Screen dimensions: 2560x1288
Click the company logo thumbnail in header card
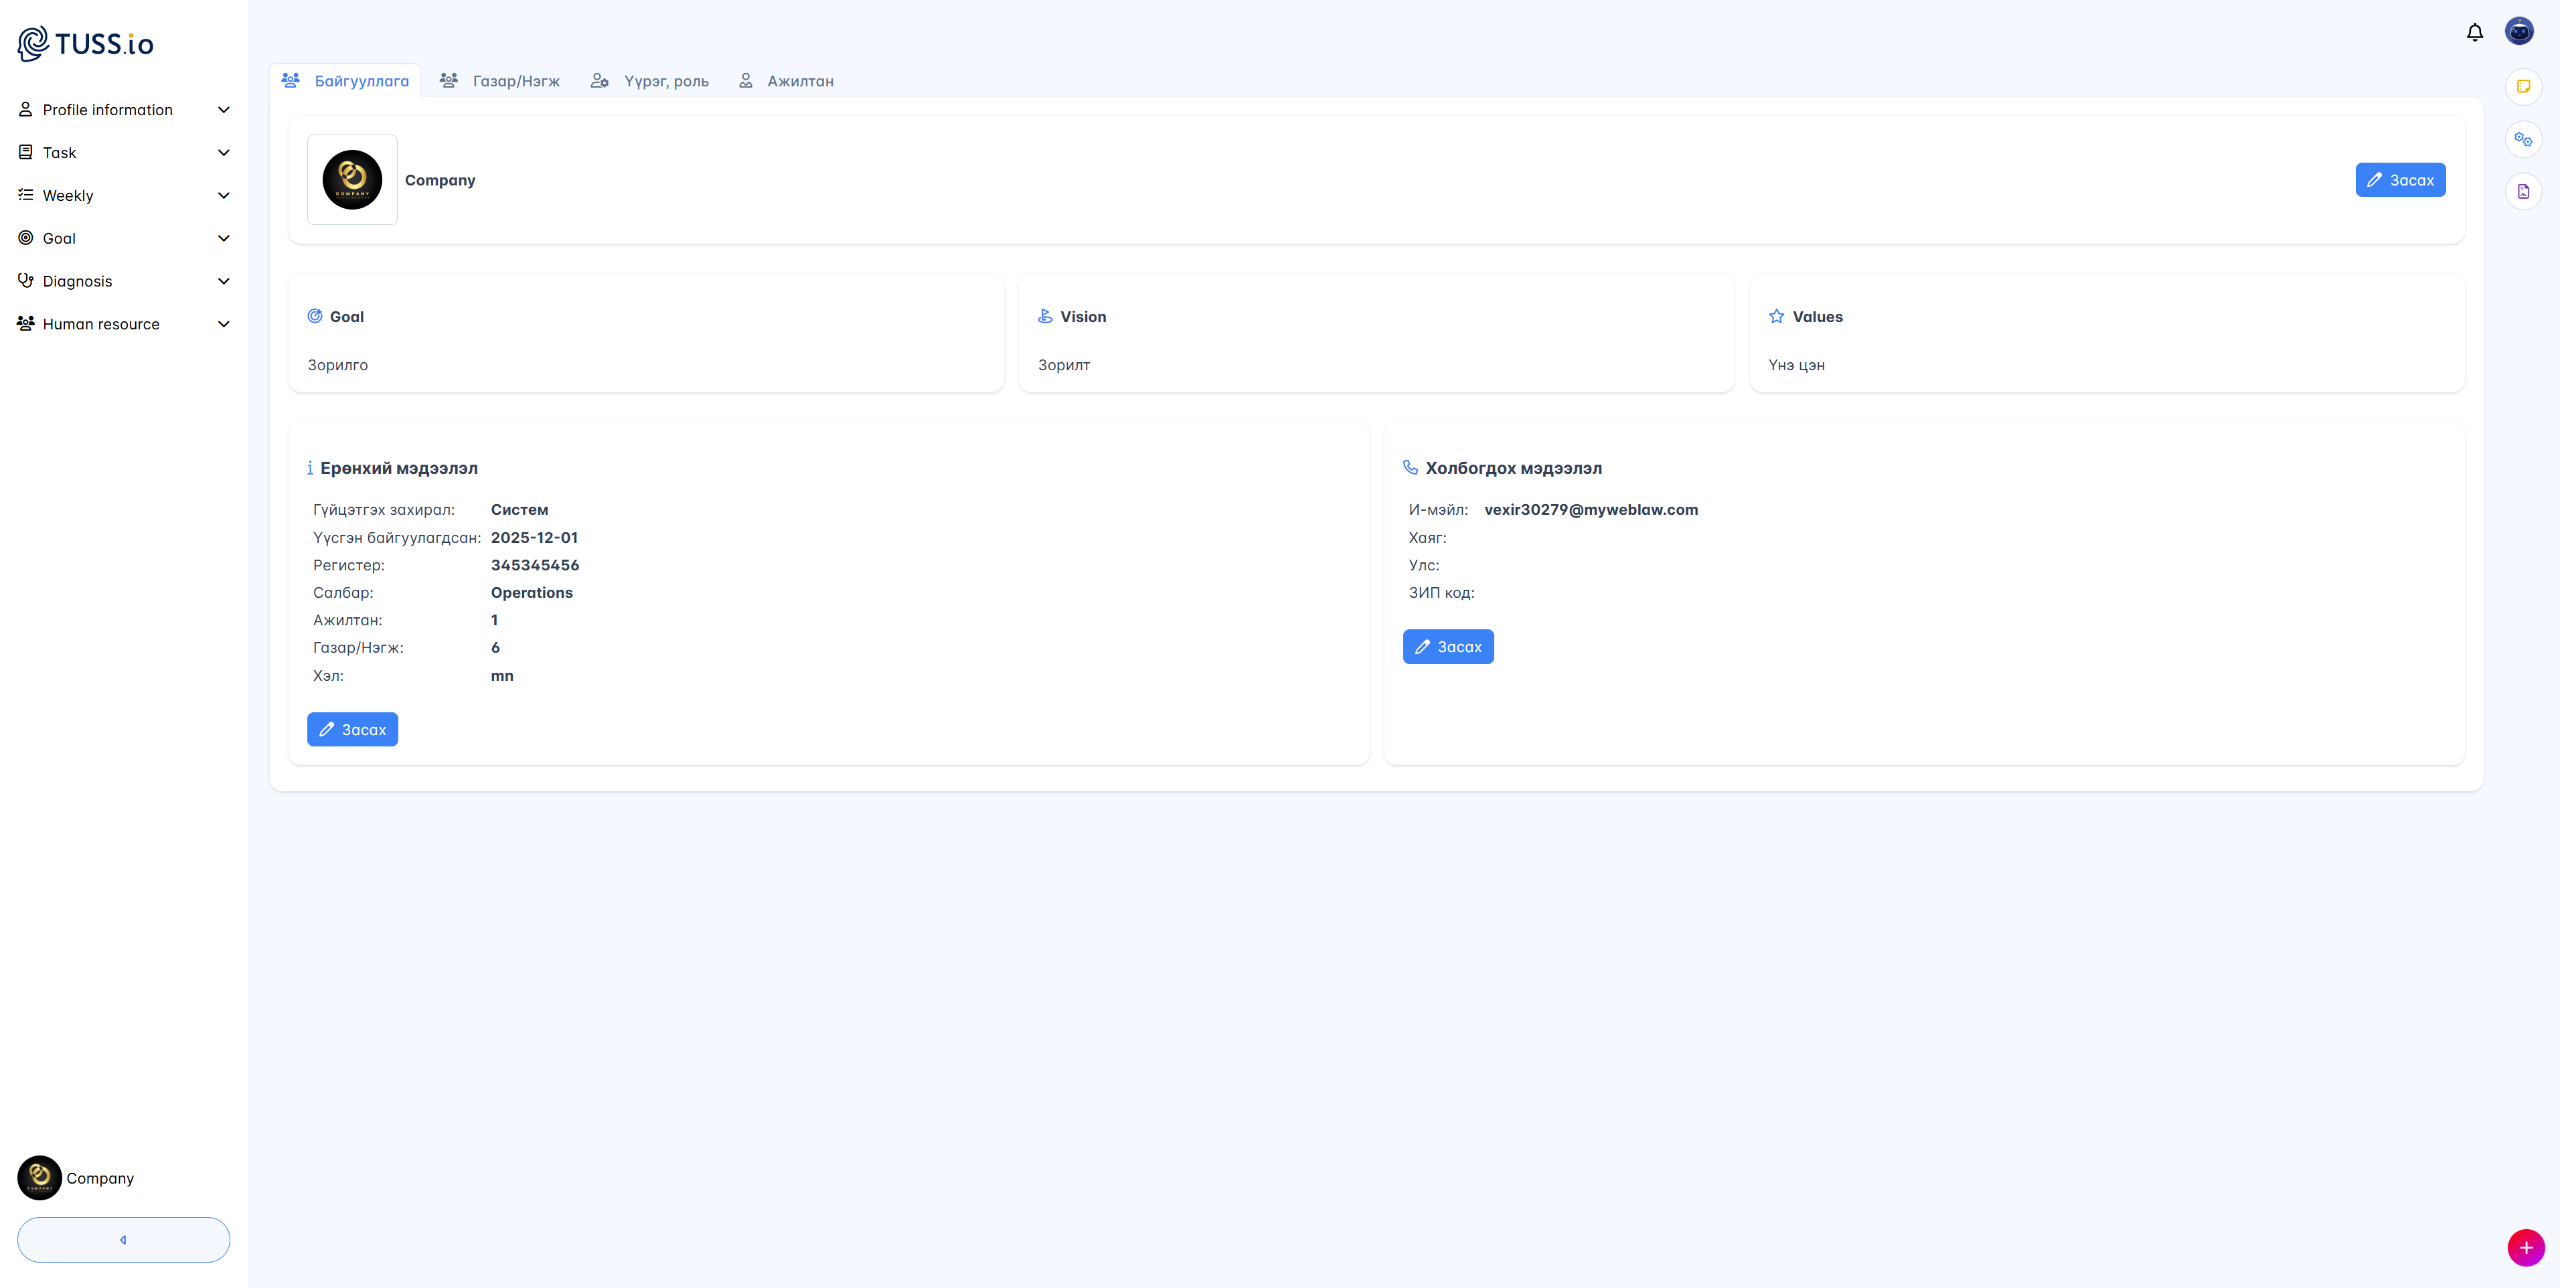[352, 180]
